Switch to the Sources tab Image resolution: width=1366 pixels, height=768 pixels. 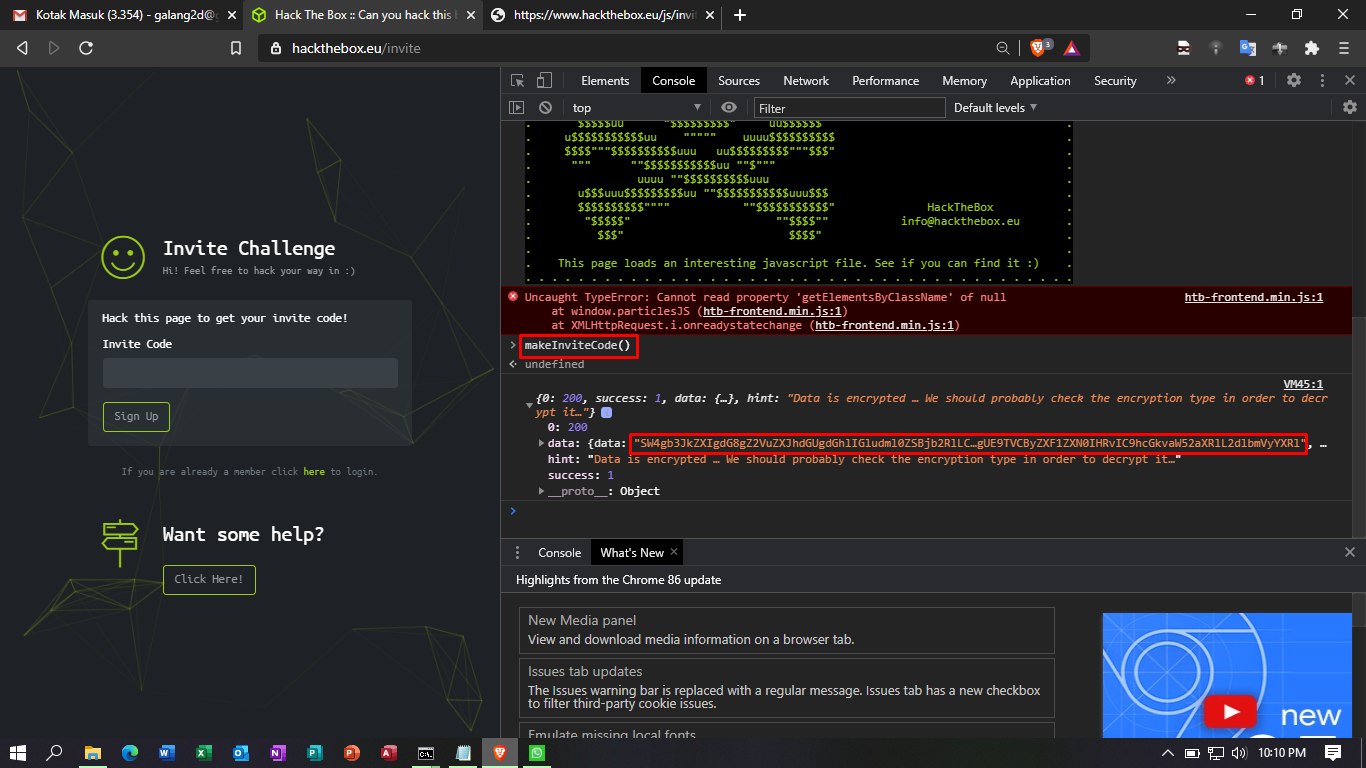click(739, 81)
